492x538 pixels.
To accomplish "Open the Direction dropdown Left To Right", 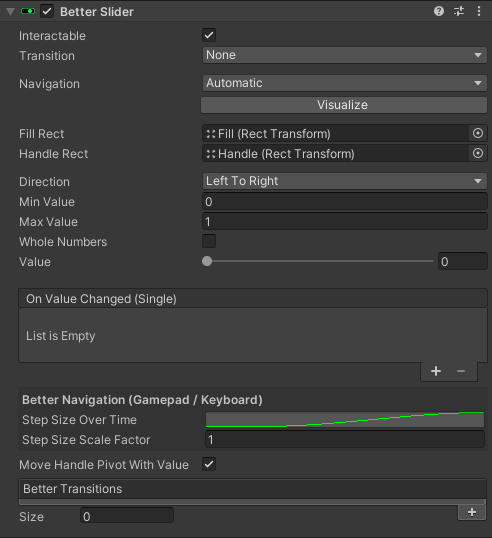I will (x=345, y=181).
